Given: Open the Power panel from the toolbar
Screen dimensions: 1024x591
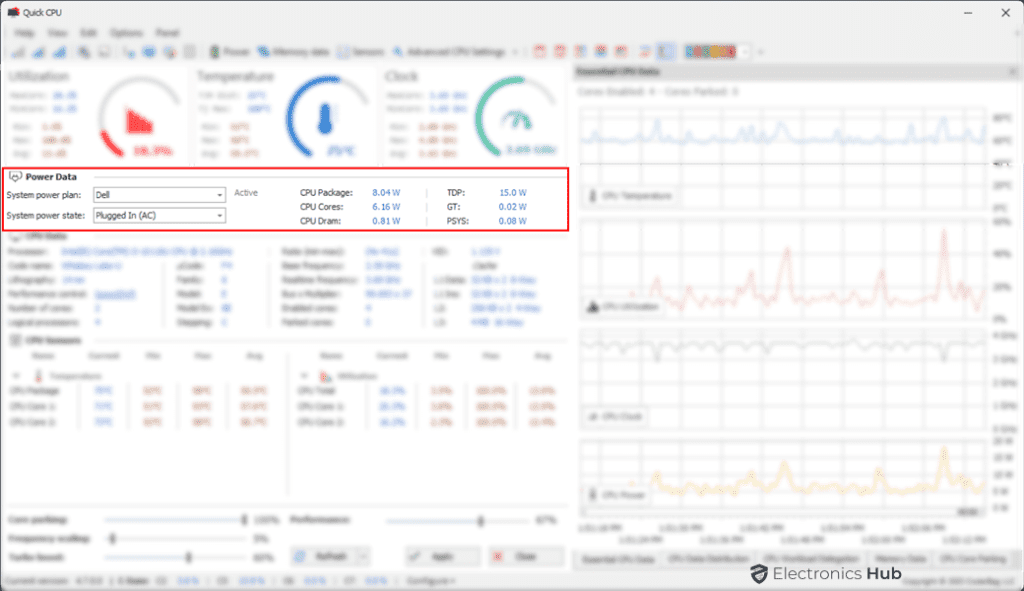Looking at the screenshot, I should click(231, 51).
